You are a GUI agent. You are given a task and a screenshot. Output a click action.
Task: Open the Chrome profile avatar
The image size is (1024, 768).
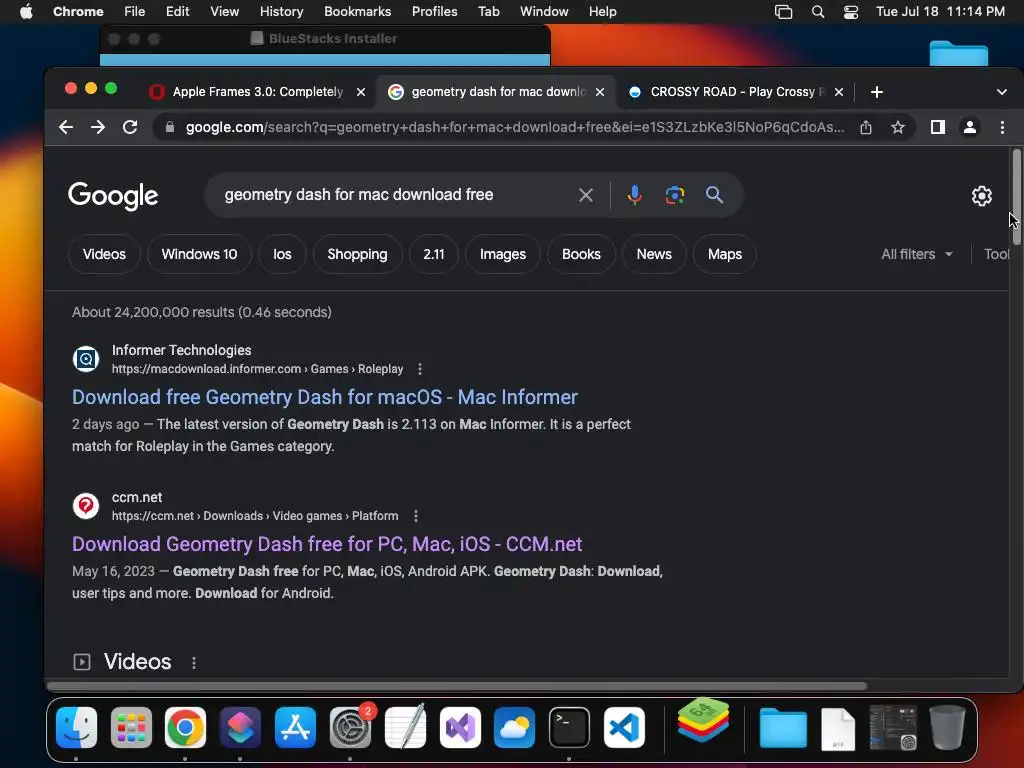[970, 127]
